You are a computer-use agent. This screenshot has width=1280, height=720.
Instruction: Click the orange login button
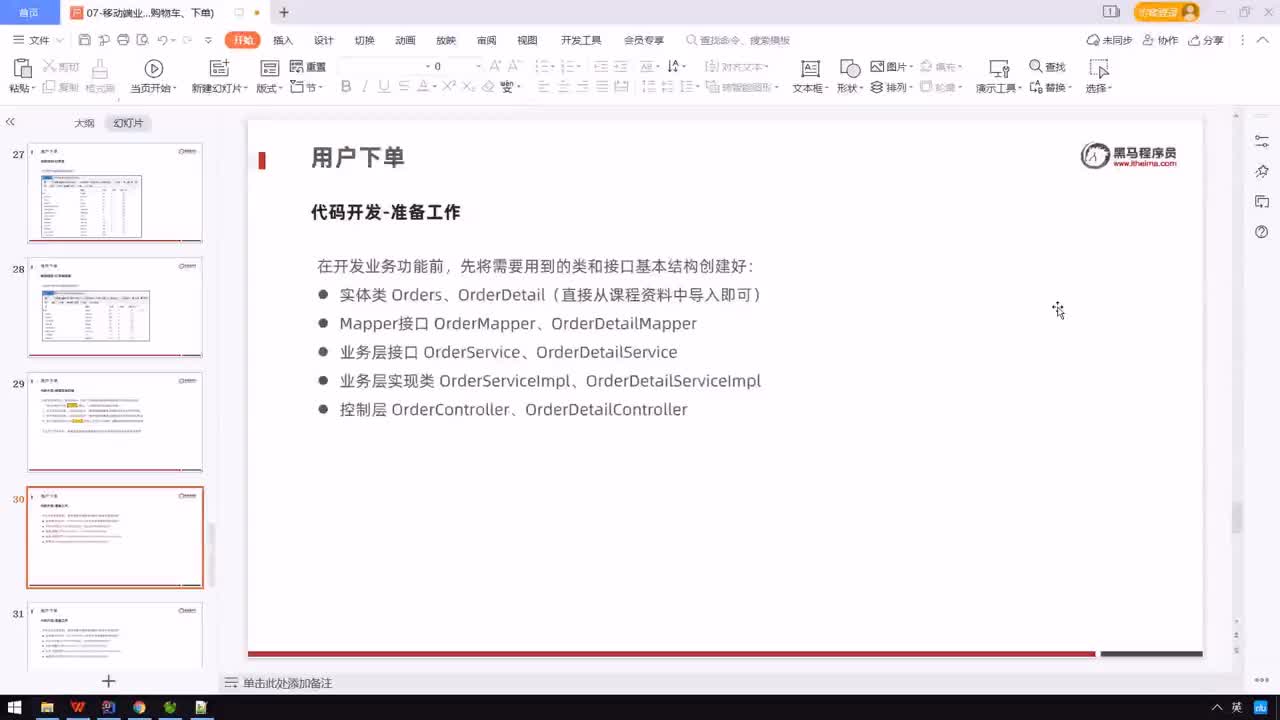(x=1166, y=12)
